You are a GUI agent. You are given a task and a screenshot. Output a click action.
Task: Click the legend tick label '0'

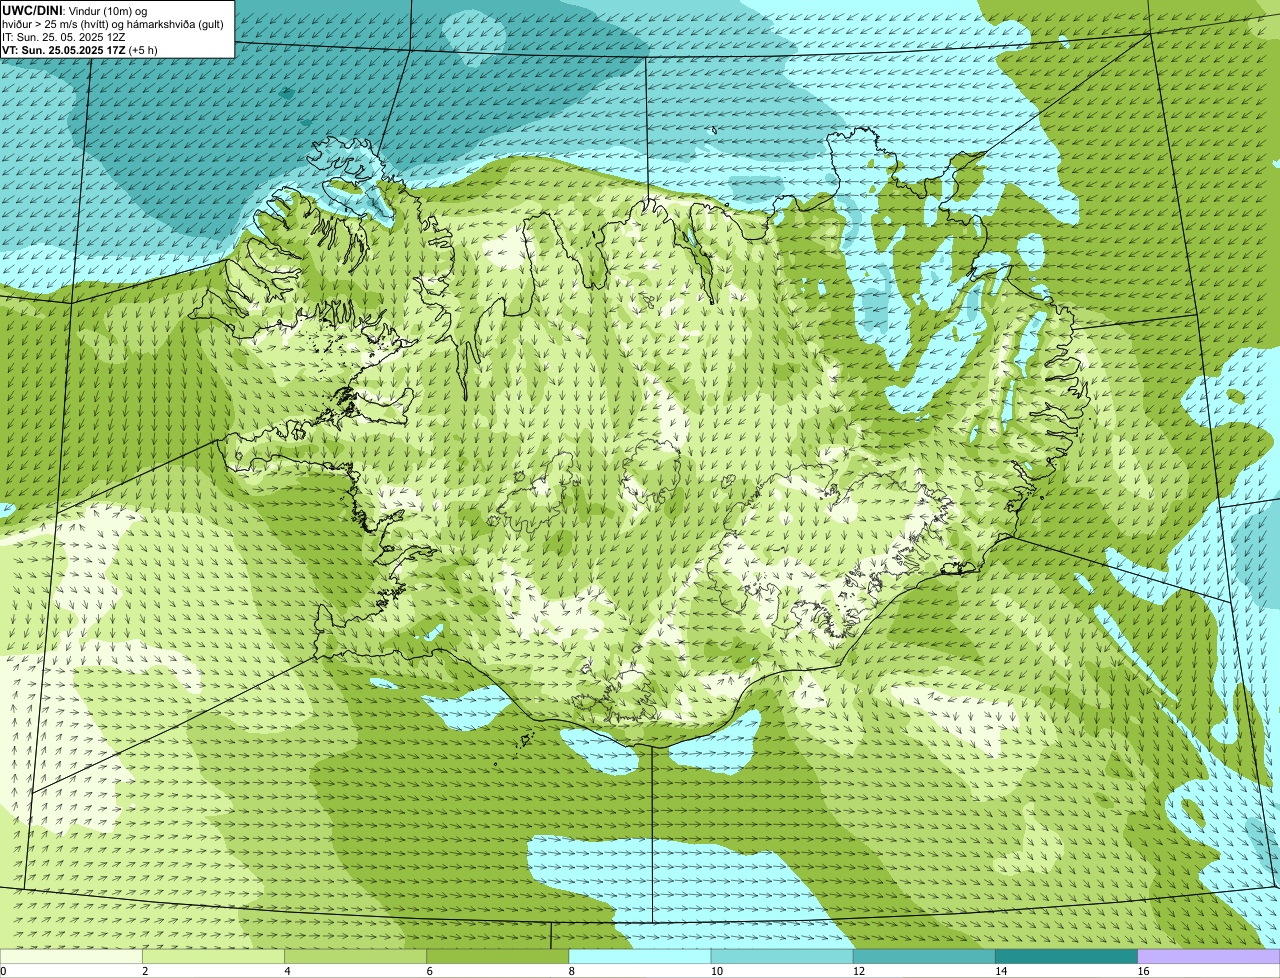click(3, 971)
